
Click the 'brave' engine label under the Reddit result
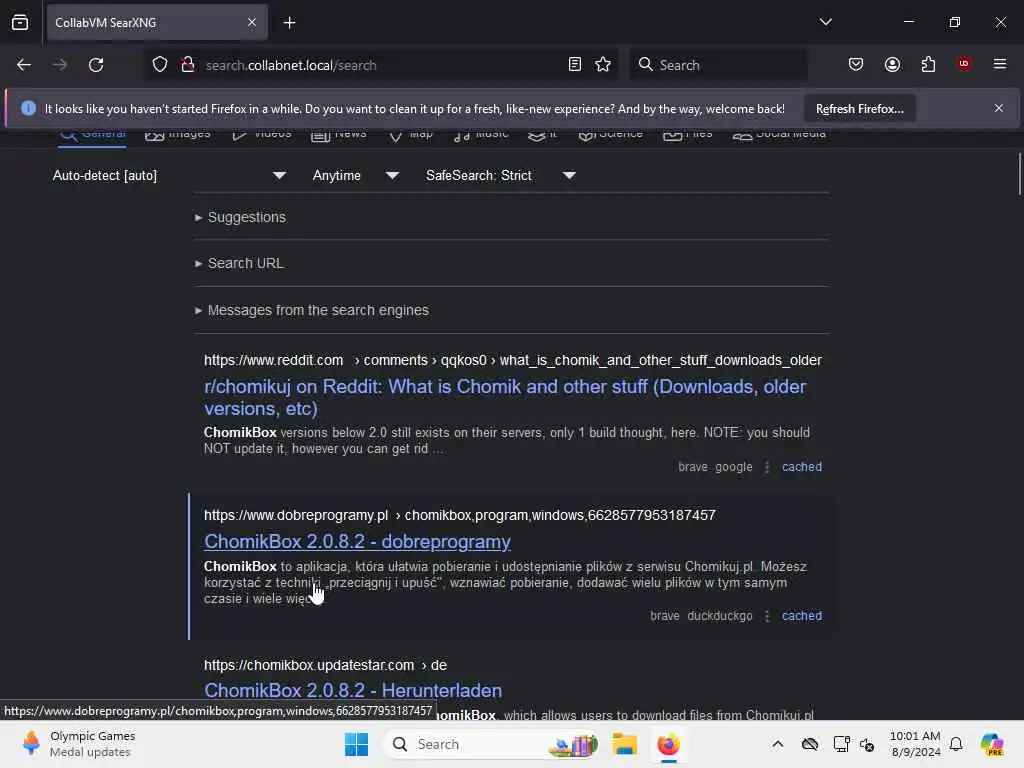click(x=692, y=467)
